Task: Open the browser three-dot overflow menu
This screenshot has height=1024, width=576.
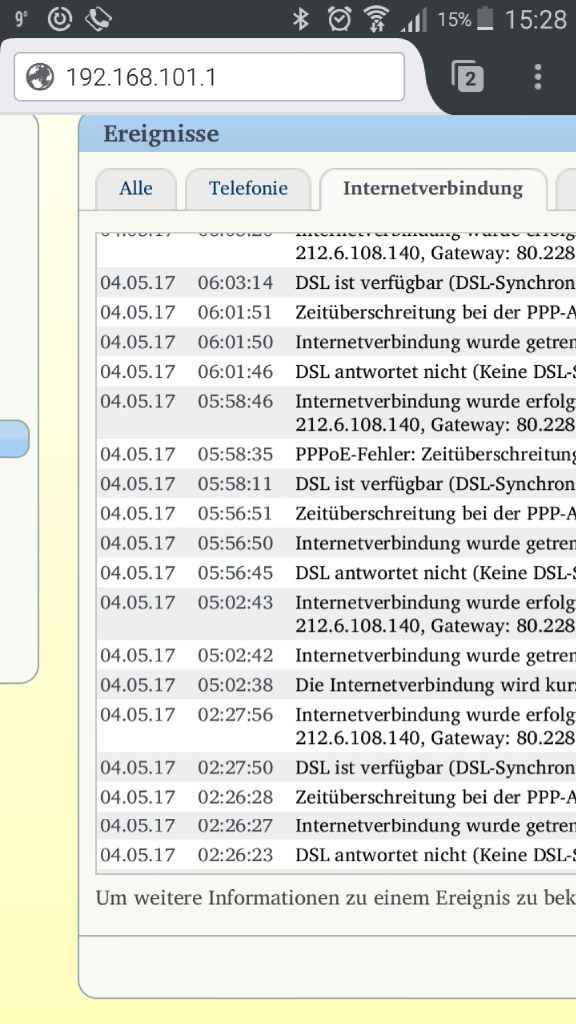Action: 537,77
